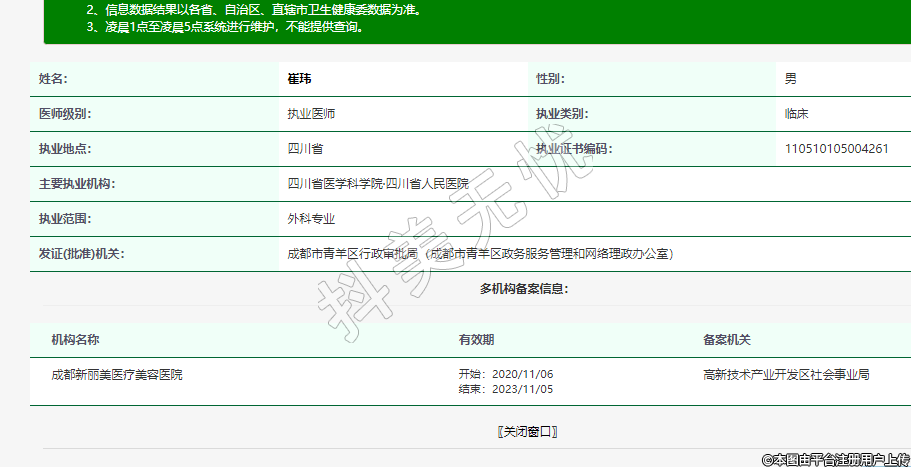The image size is (911, 467).
Task: Click the 多机构备案信息 section heading
Action: pos(524,289)
